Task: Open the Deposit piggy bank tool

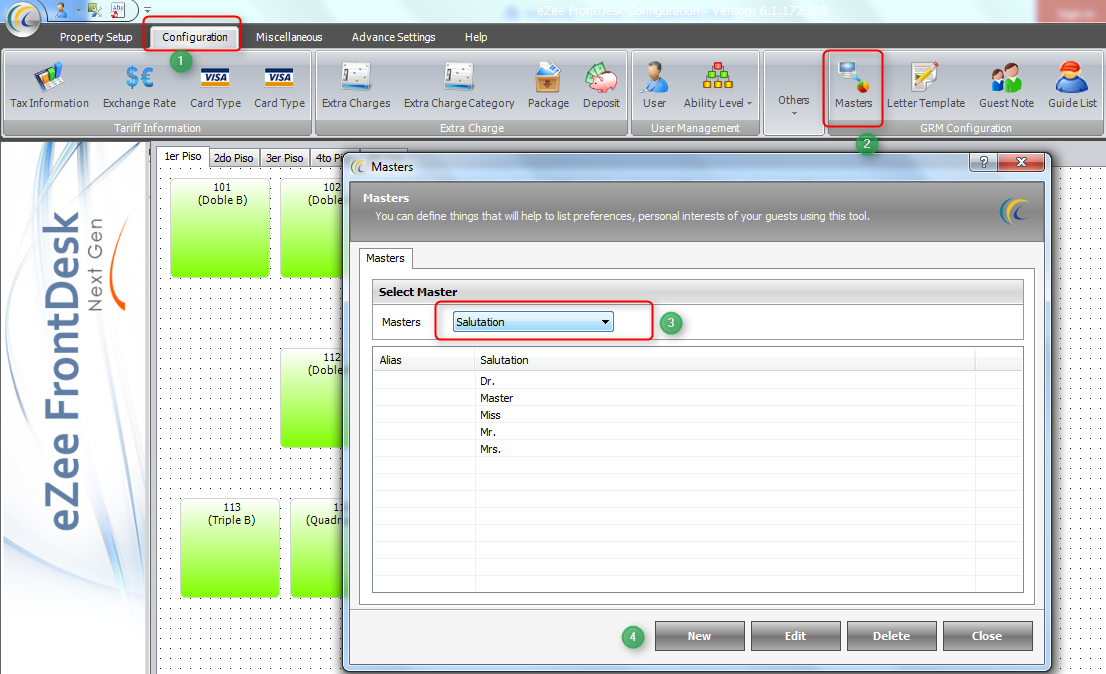Action: pyautogui.click(x=601, y=86)
